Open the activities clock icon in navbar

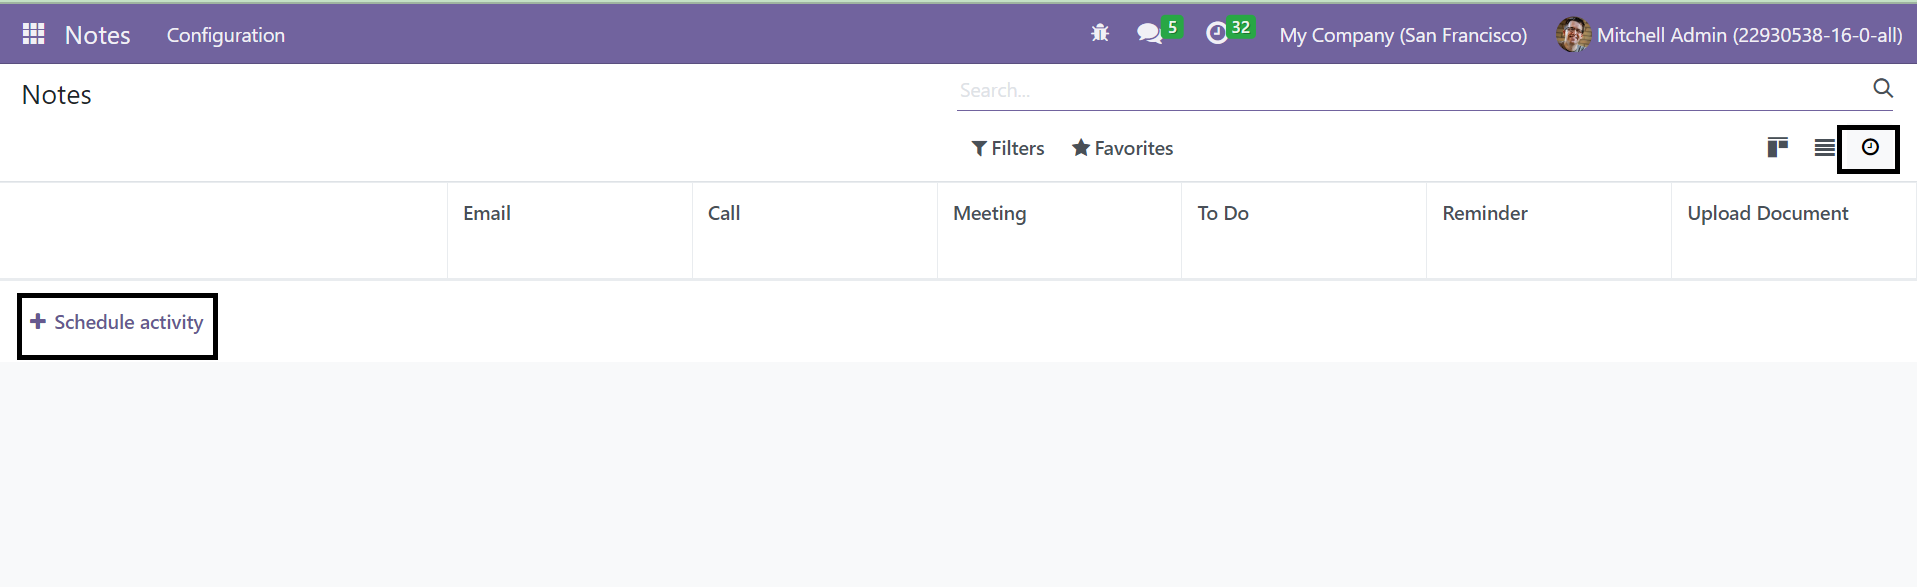pyautogui.click(x=1216, y=34)
